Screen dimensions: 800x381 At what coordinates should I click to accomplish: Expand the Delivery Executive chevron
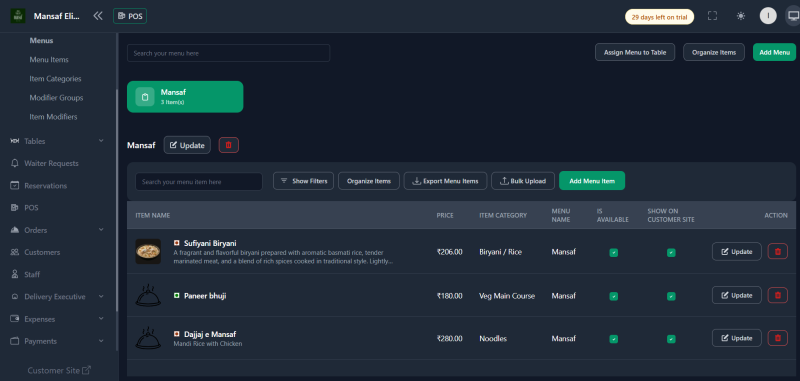point(101,296)
